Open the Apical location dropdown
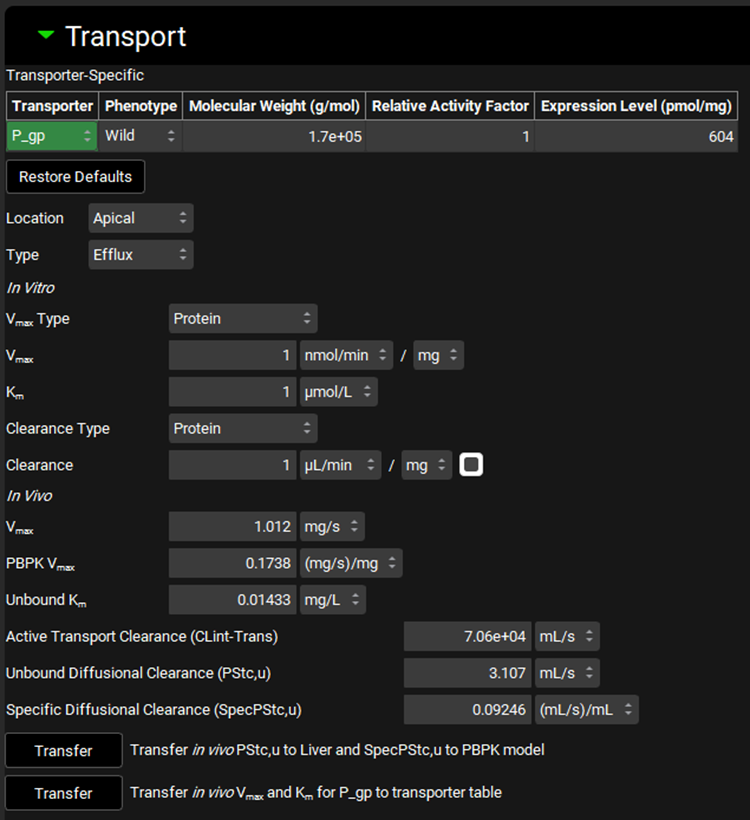The height and width of the screenshot is (820, 750). coord(140,218)
